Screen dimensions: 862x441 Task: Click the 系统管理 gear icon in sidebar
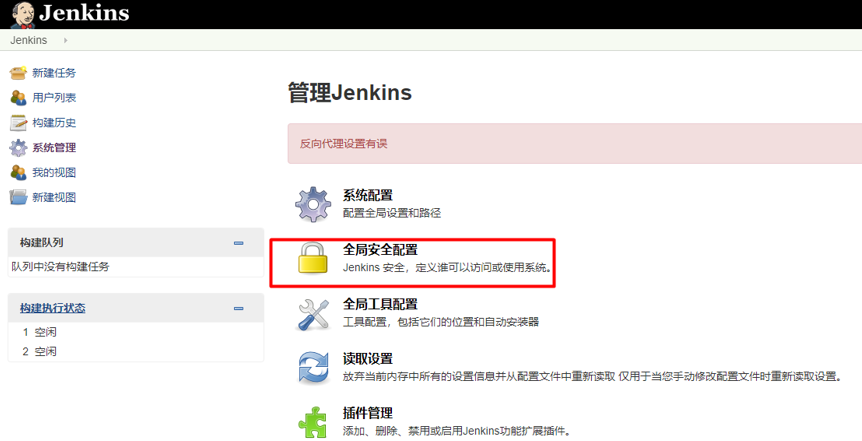18,147
